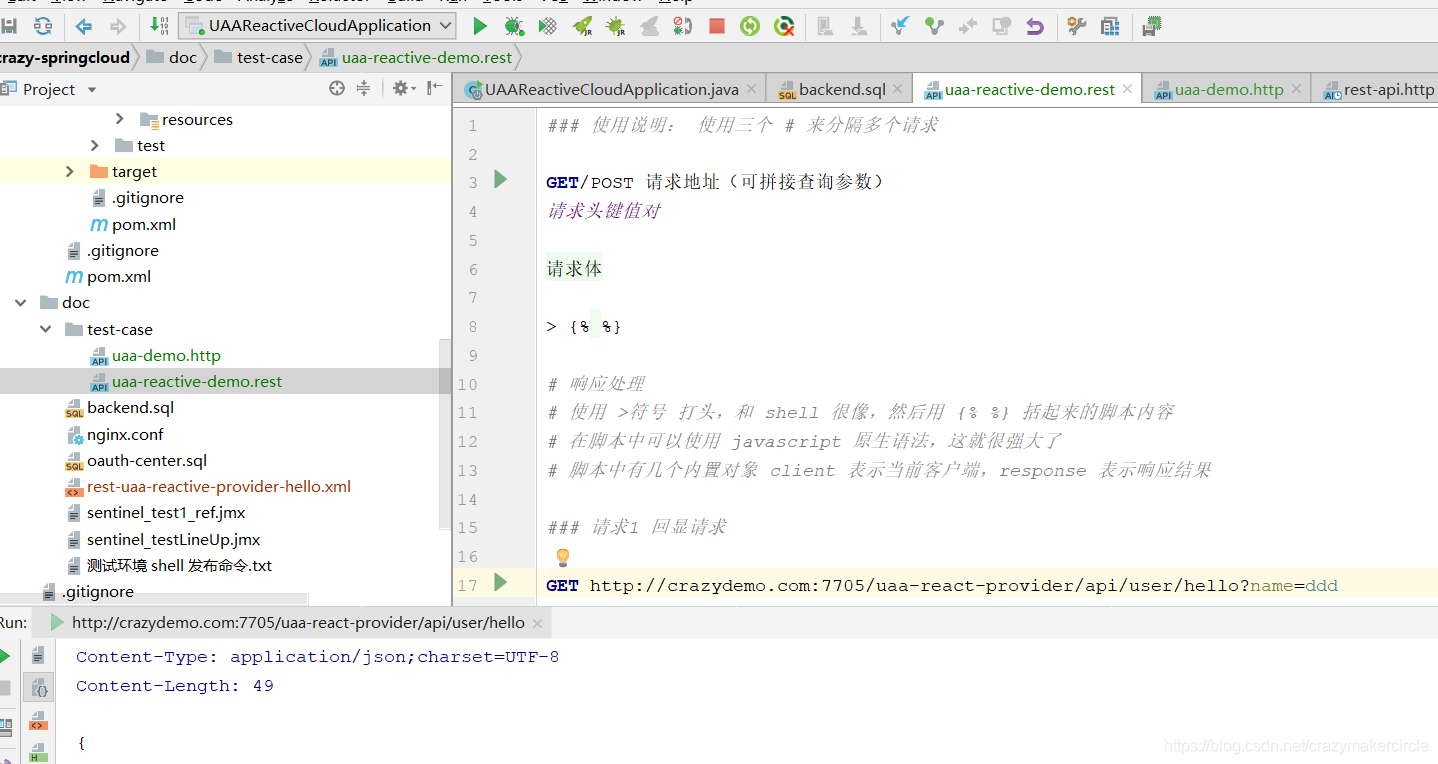The image size is (1438, 764).
Task: Click the Collapse All icon in Project panel
Action: coord(363,89)
